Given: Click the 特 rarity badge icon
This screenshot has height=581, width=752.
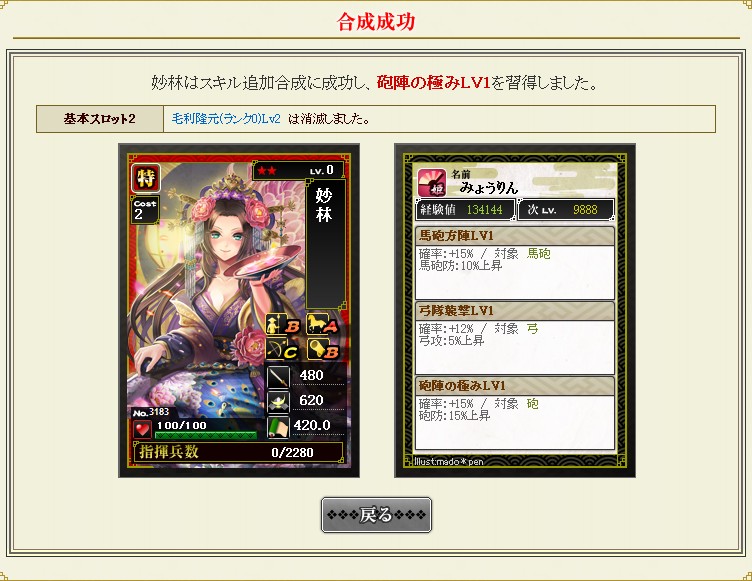Looking at the screenshot, I should 146,178.
